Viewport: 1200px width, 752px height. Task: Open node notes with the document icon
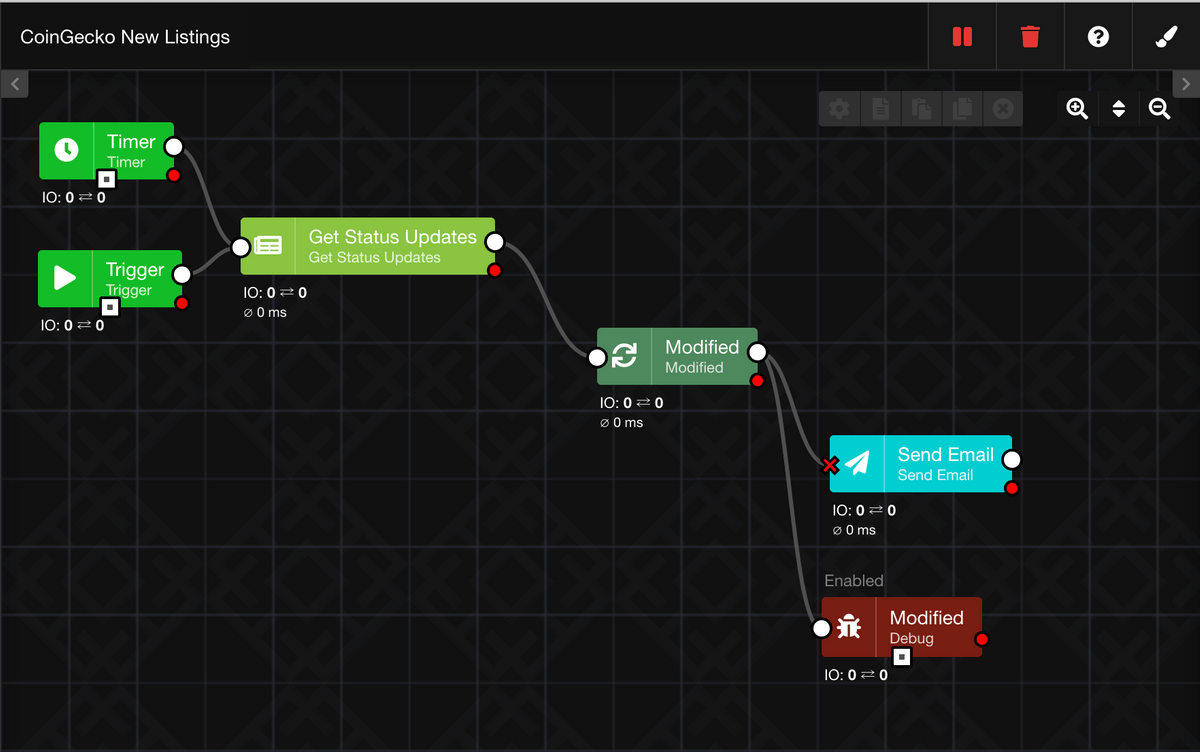tap(880, 109)
